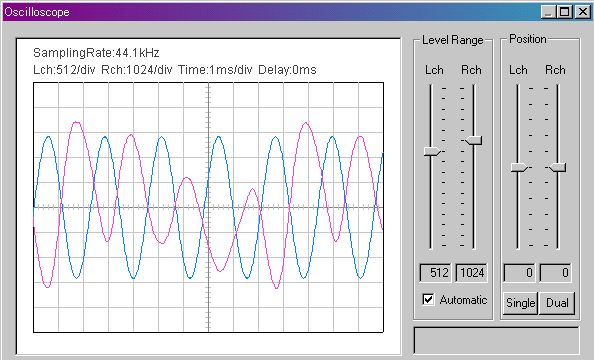Screen dimensions: 594x360
Task: Click the empty status box below the Position panel
Action: 496,340
